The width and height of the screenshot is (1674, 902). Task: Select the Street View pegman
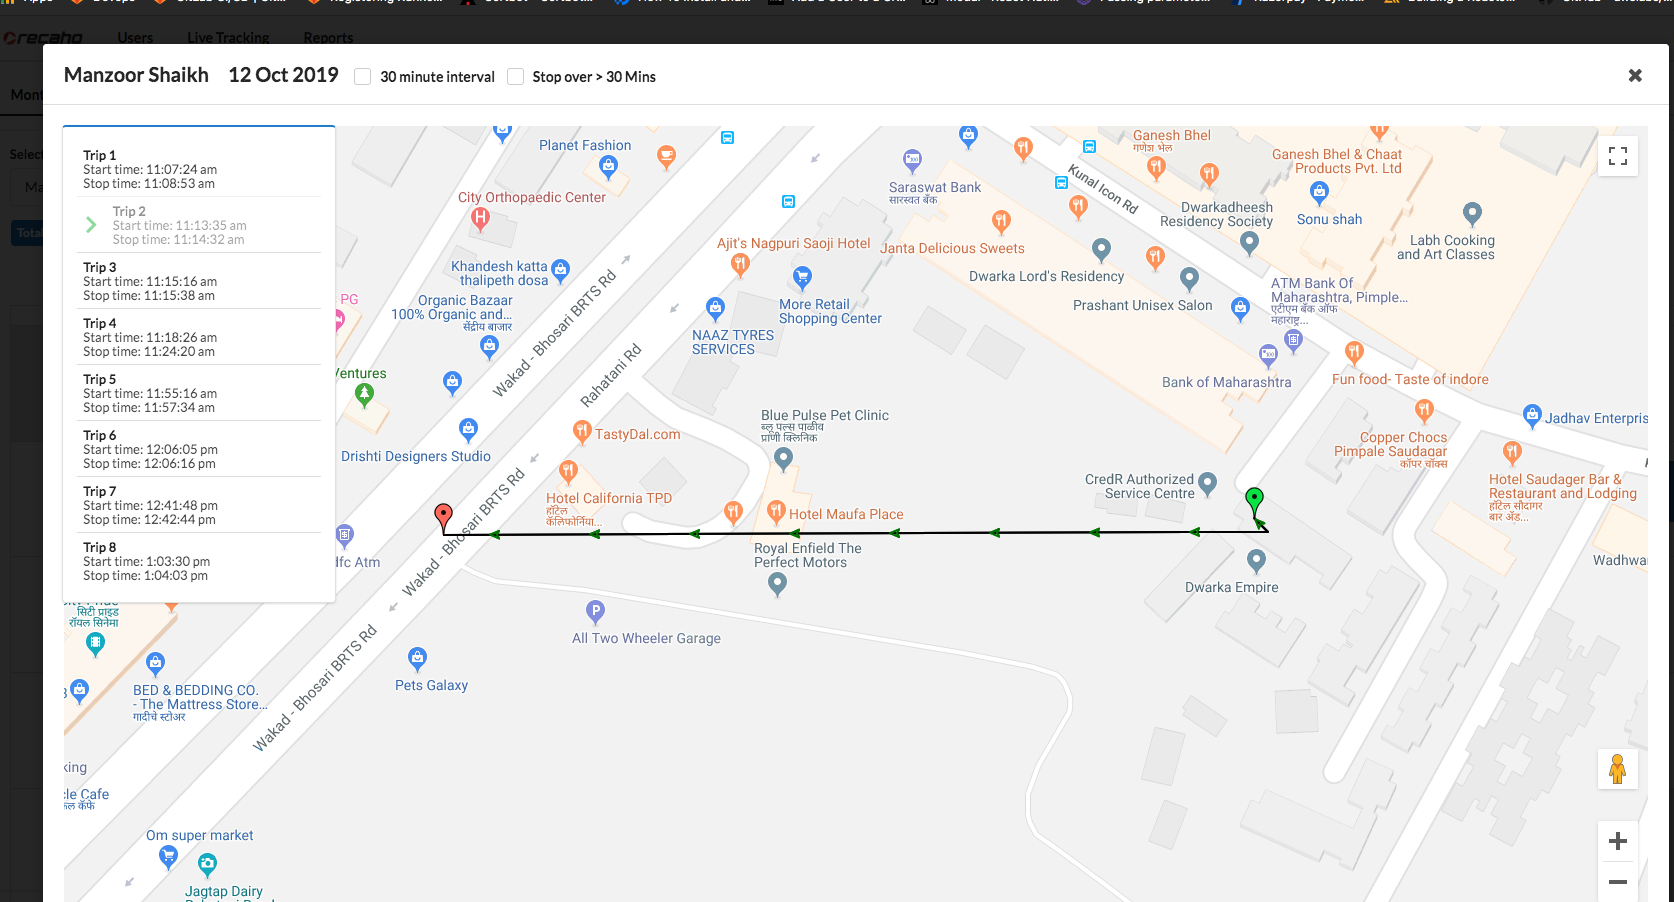coord(1617,769)
